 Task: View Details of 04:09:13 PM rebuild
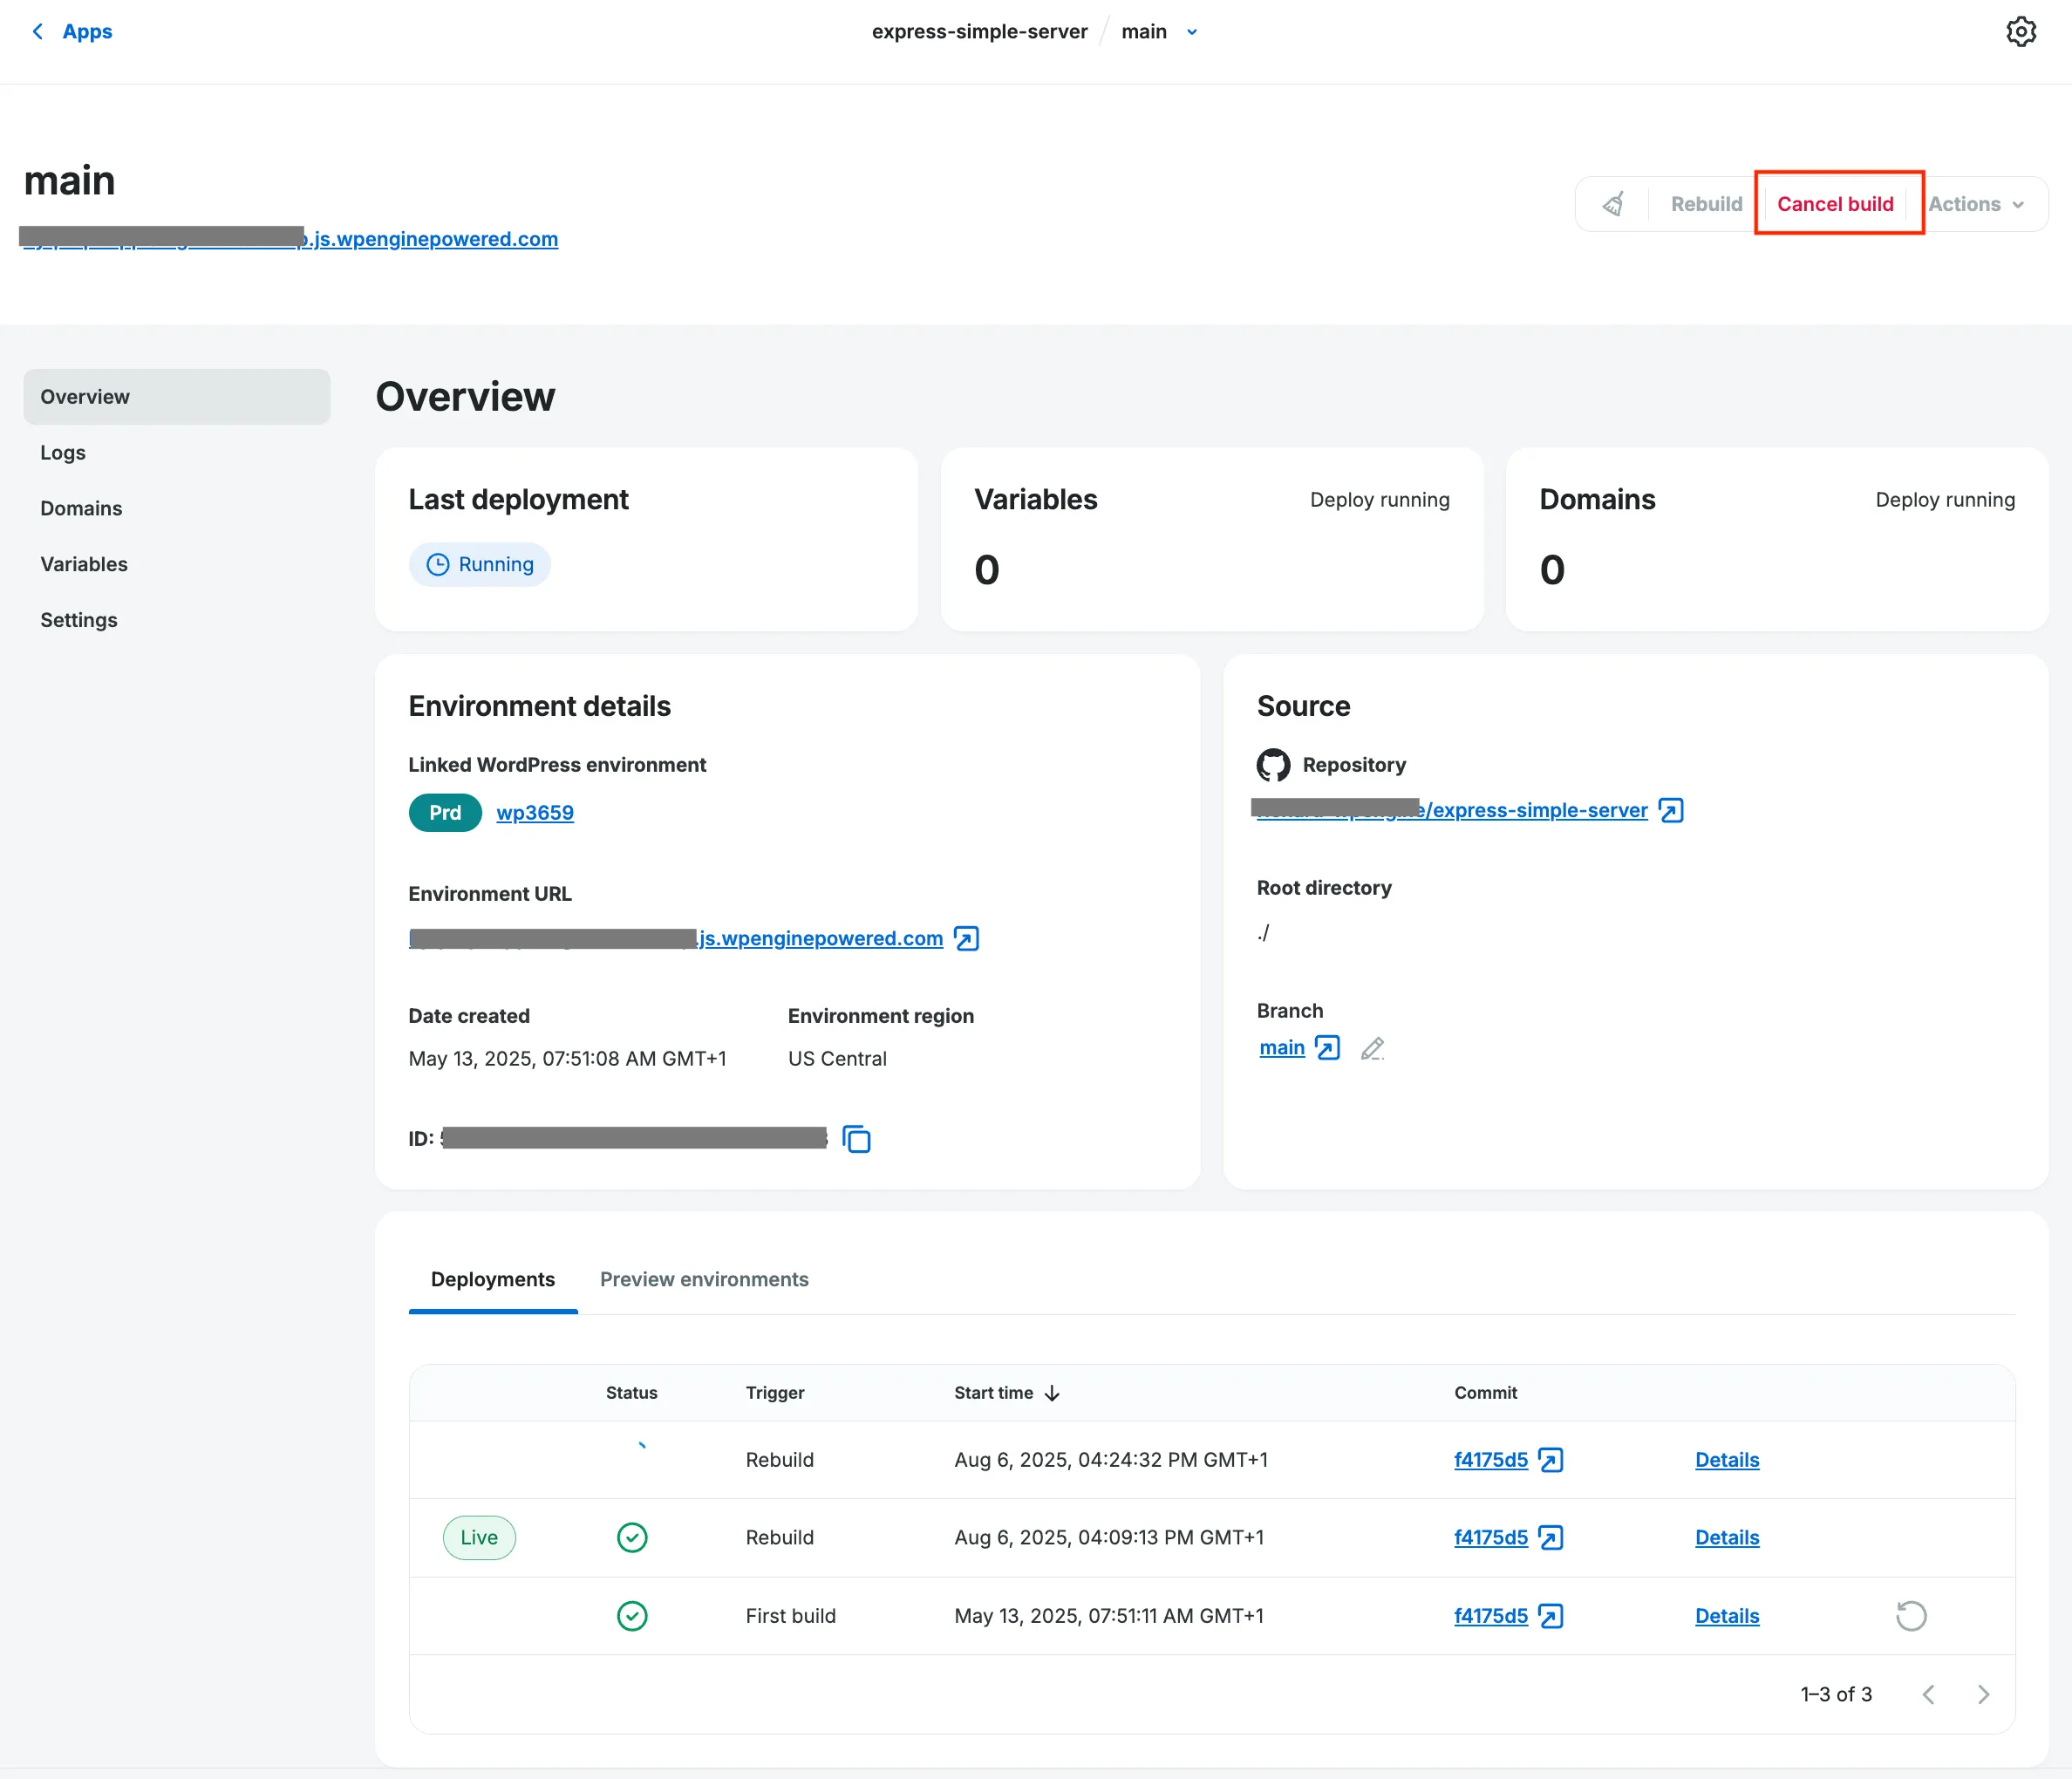[x=1727, y=1538]
